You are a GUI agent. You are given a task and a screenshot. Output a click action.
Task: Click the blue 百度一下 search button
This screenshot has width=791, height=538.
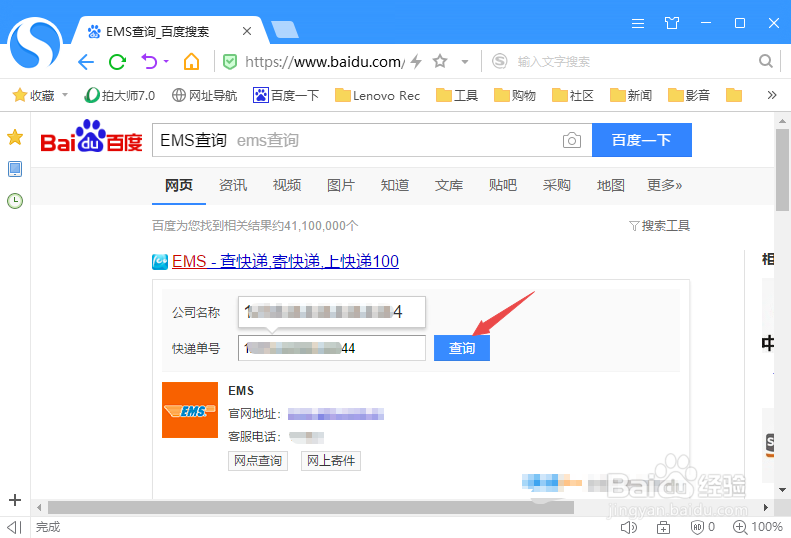(x=642, y=140)
